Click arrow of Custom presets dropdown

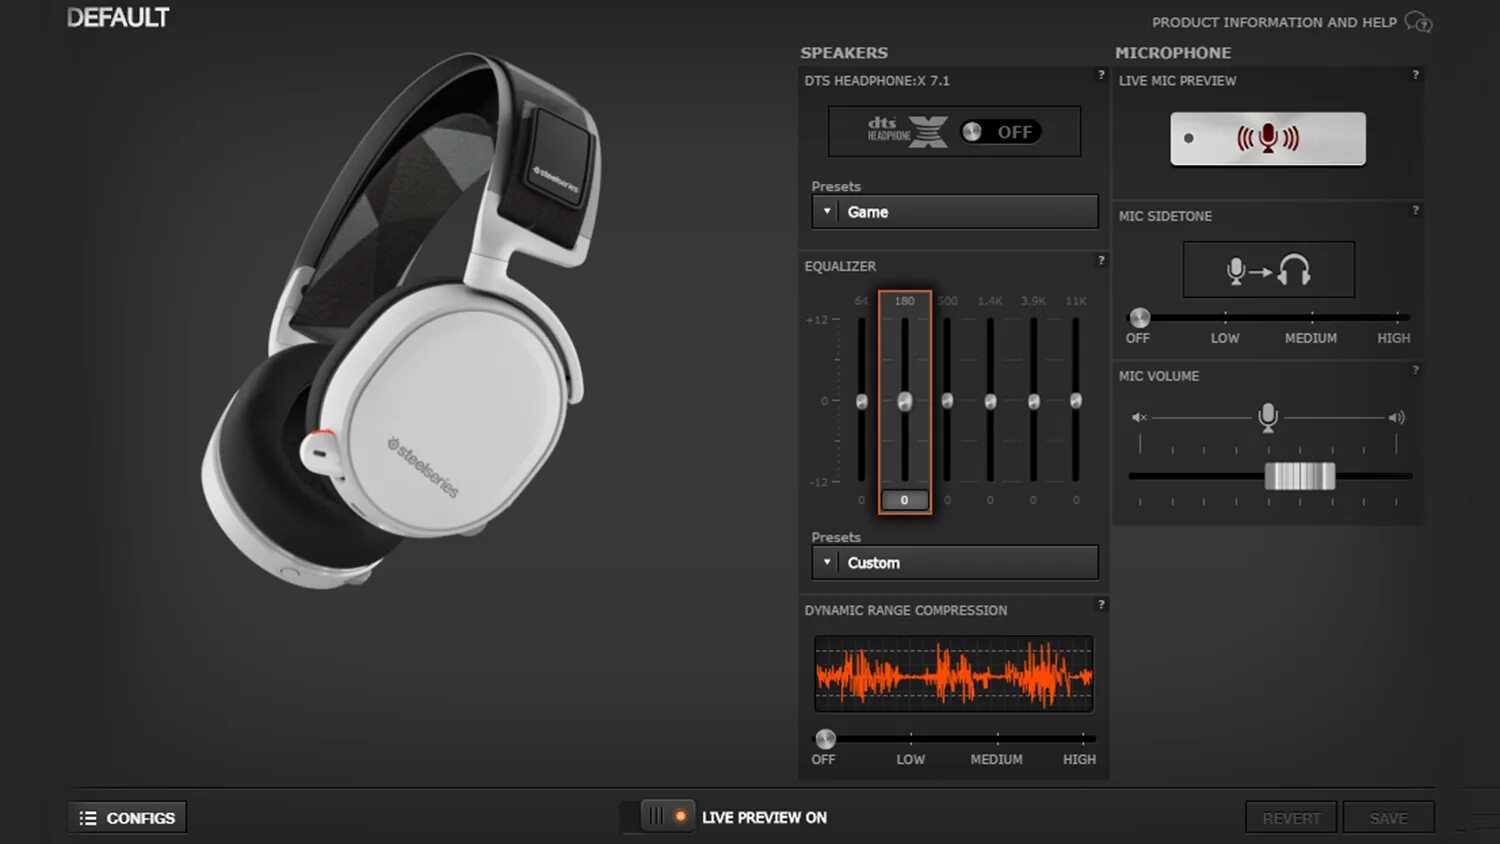(x=826, y=562)
